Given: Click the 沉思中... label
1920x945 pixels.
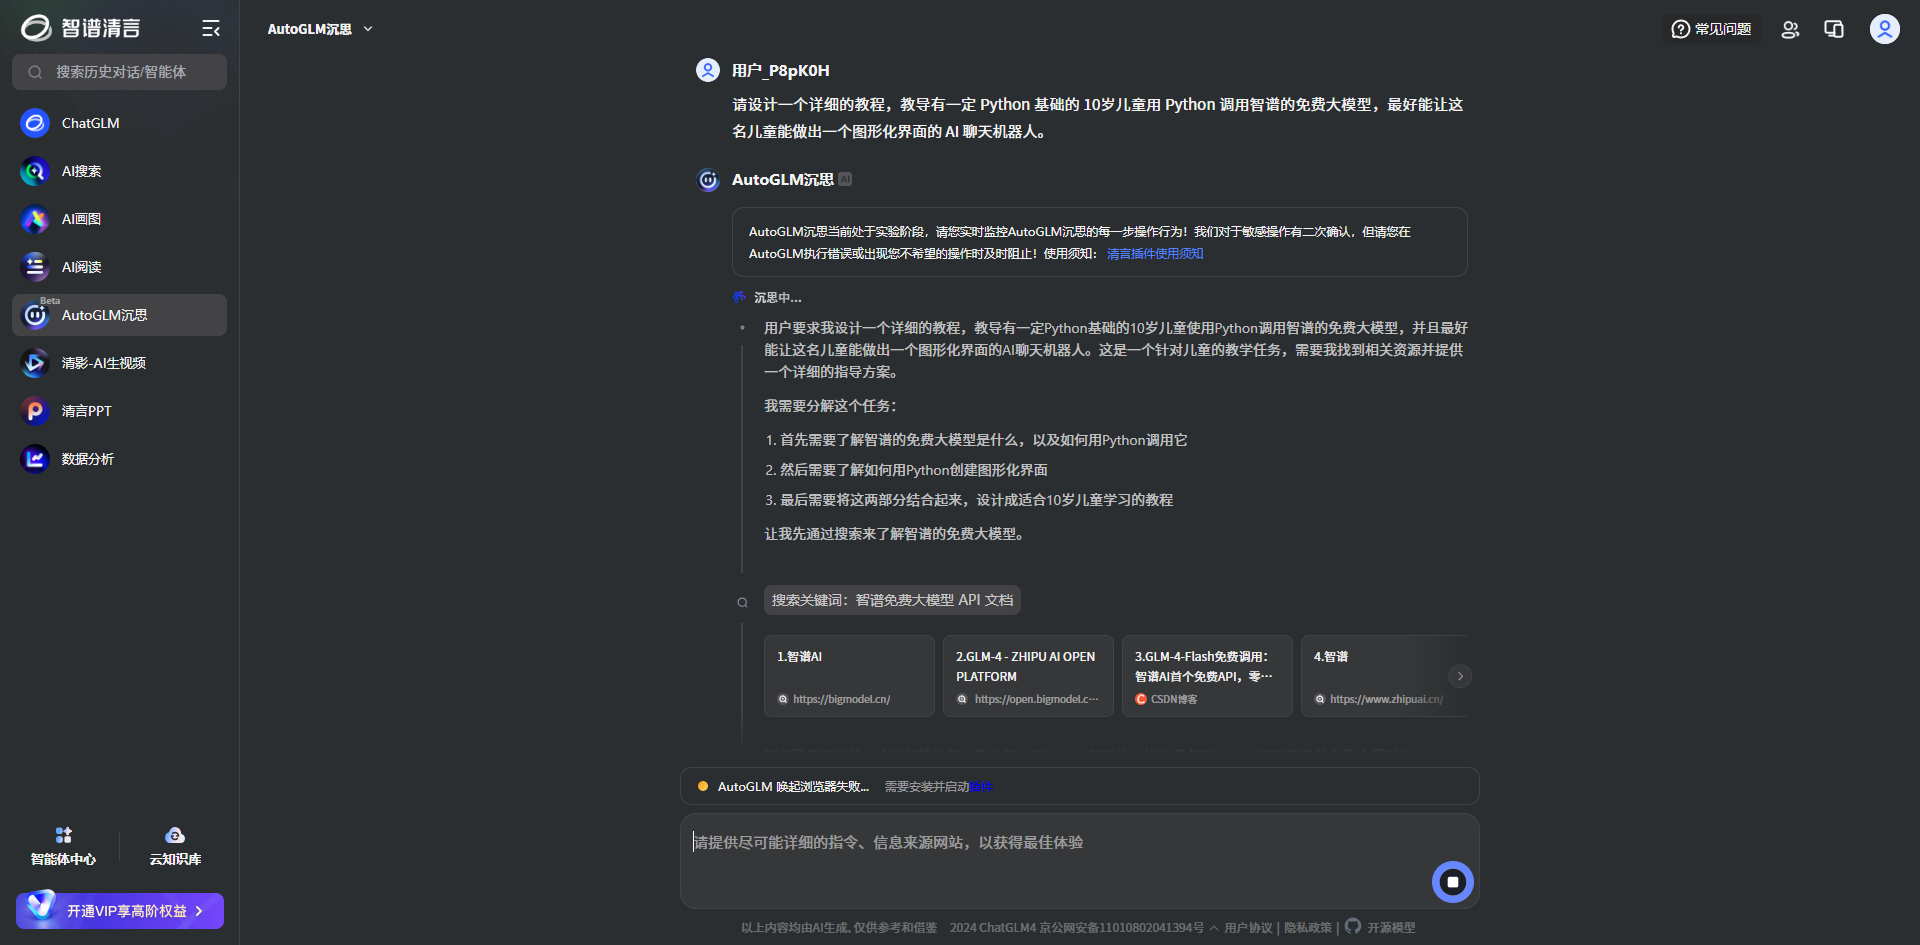Looking at the screenshot, I should click(x=777, y=298).
